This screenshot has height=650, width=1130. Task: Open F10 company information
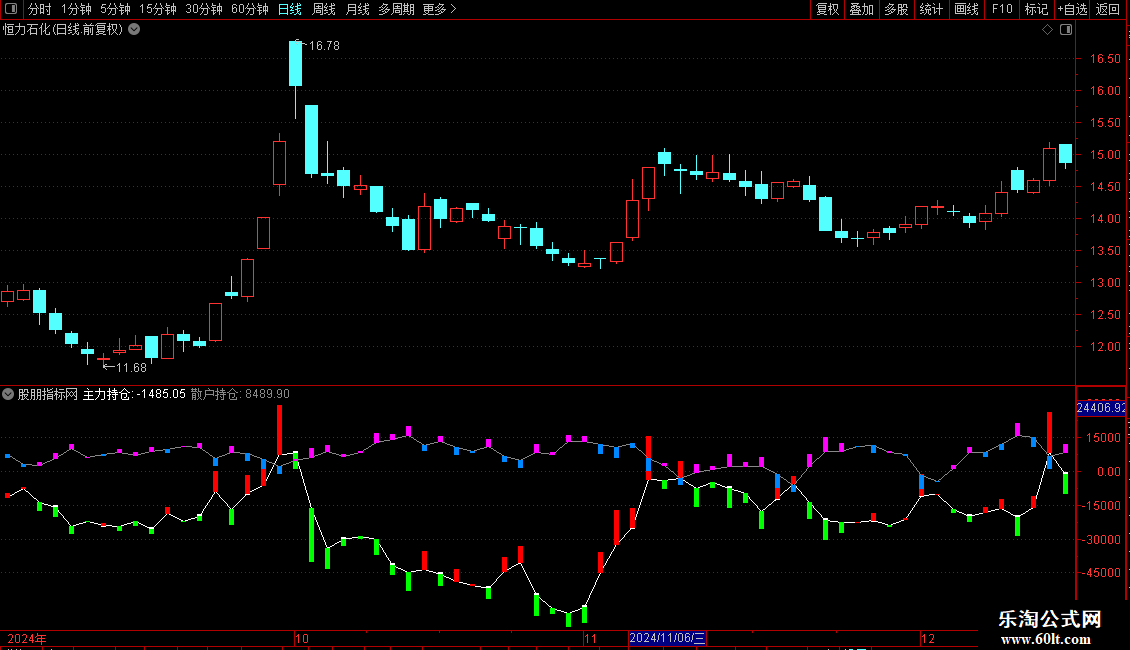point(1002,9)
